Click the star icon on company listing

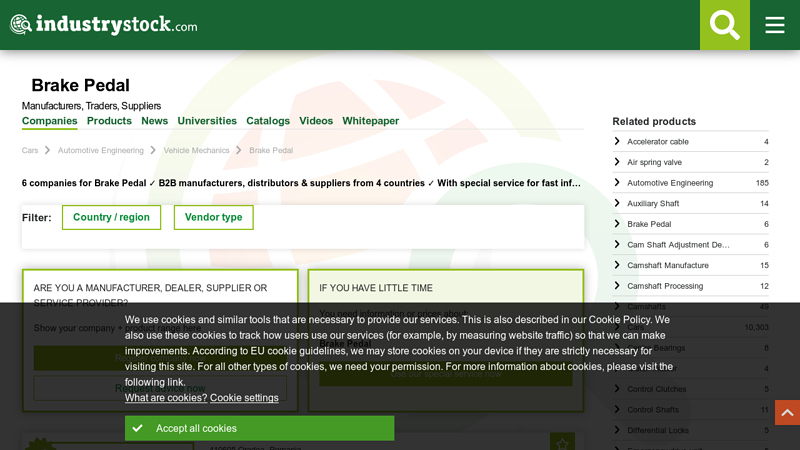pyautogui.click(x=562, y=442)
